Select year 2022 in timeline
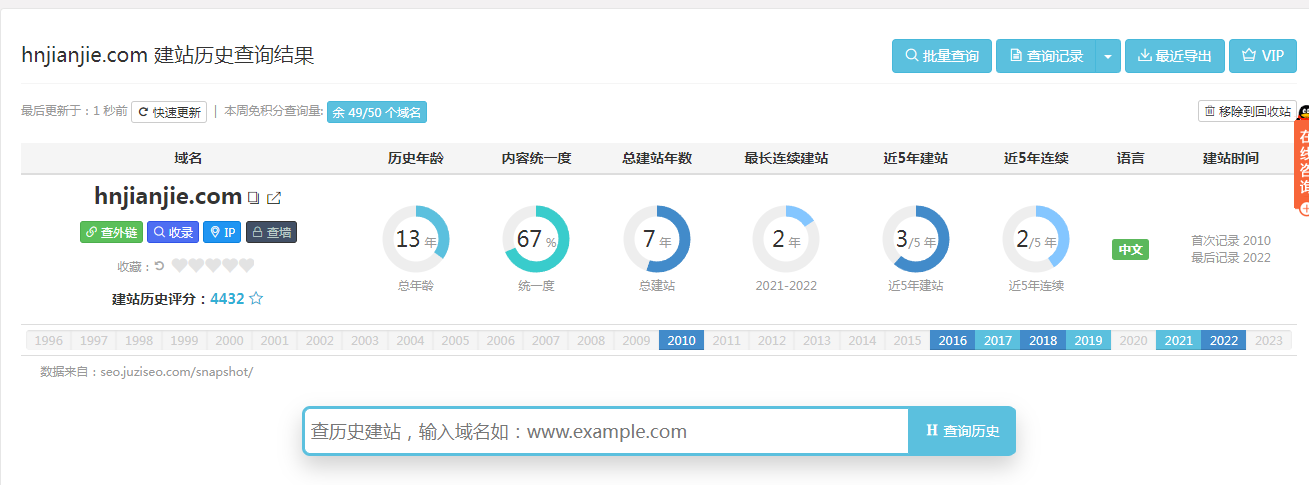The height and width of the screenshot is (485, 1309). coord(1224,340)
